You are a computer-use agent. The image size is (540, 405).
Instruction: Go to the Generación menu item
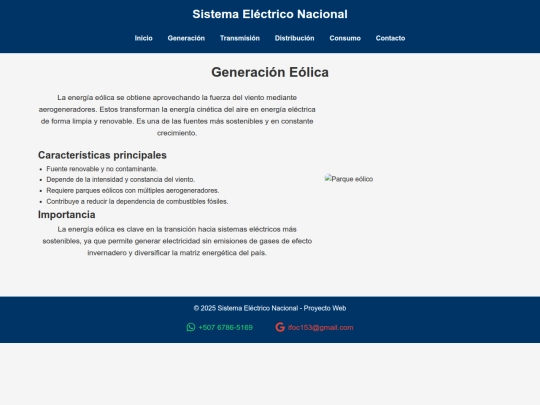186,38
